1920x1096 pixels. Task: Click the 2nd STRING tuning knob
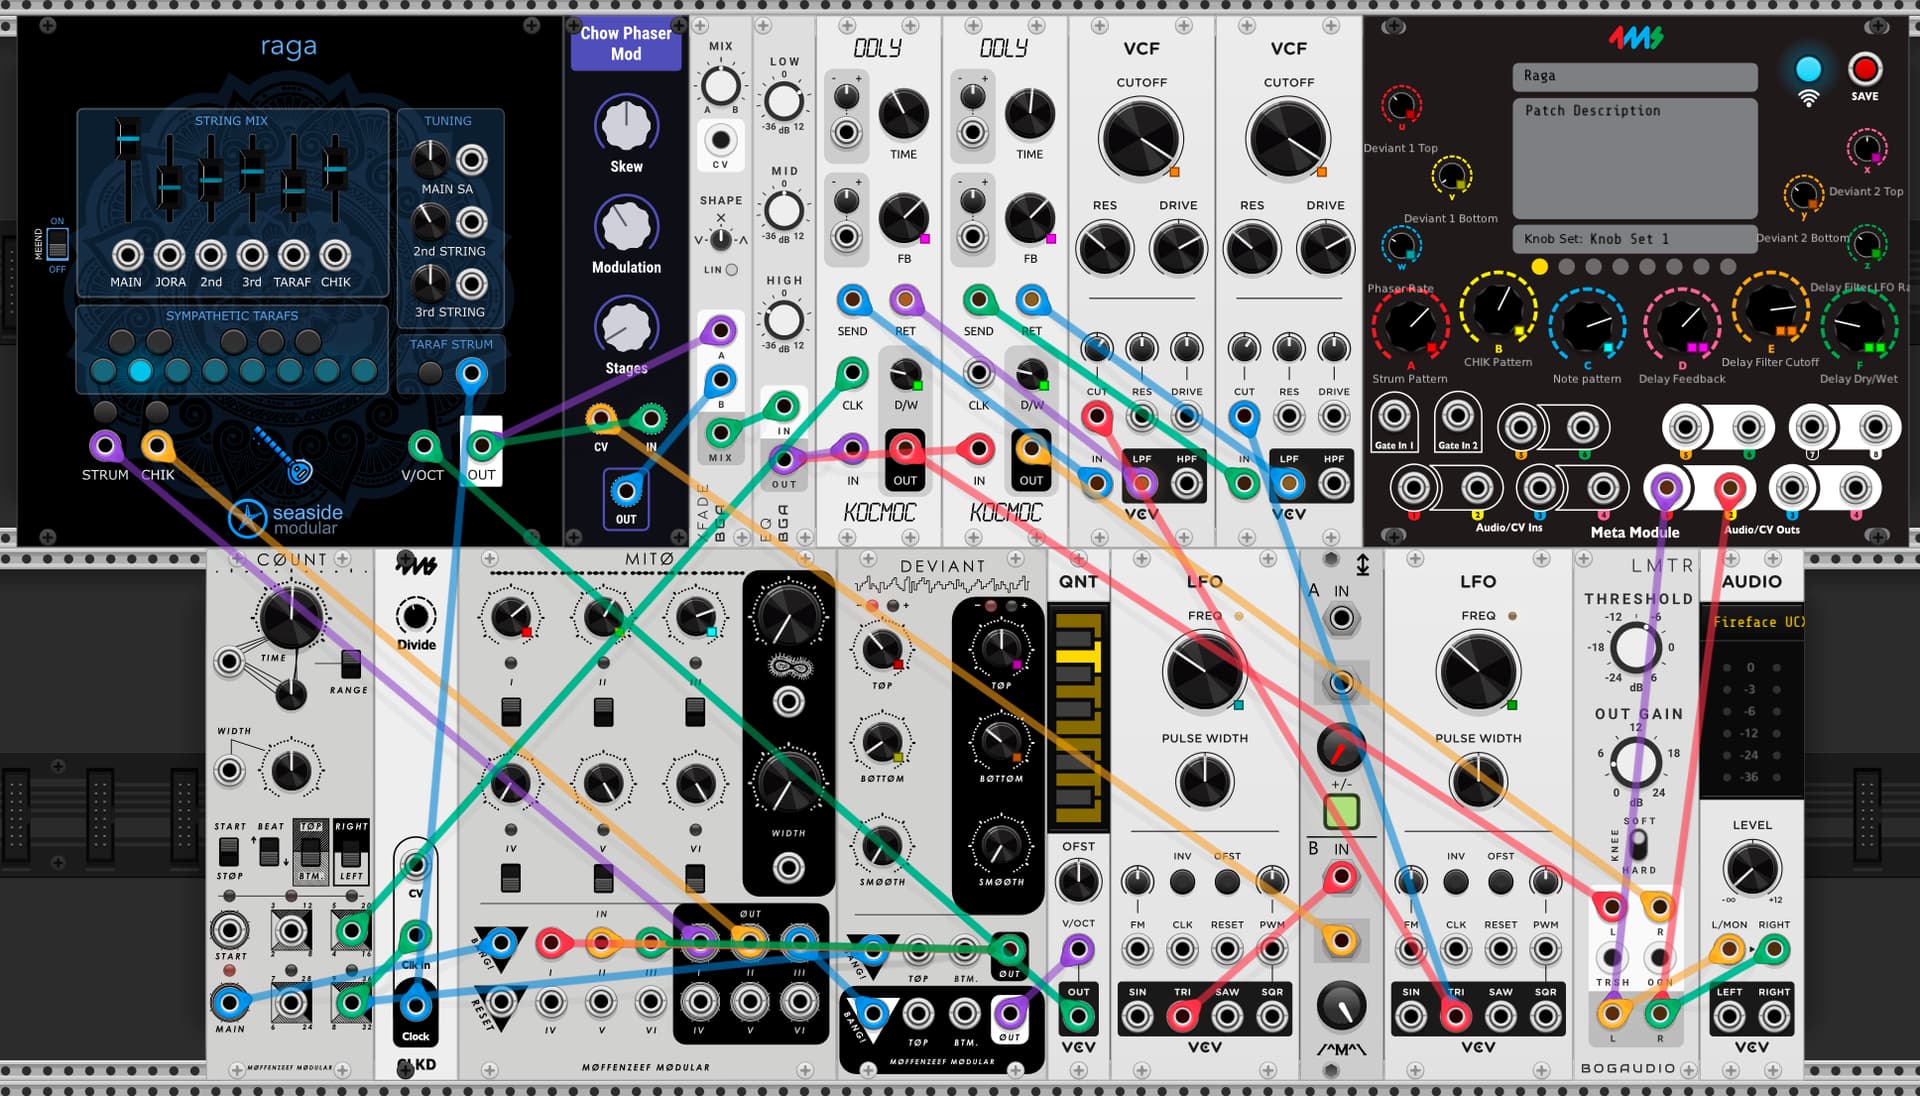430,221
